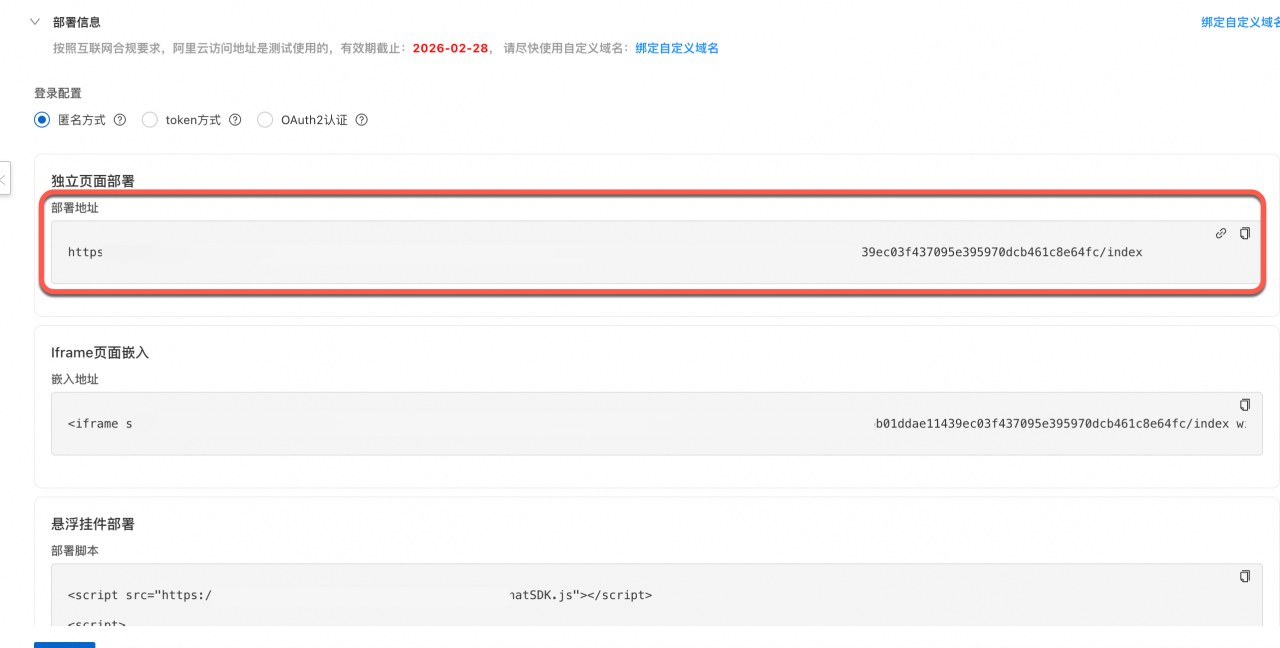Click the 登录配置 label
Screen dimensions: 1280x648
pos(58,93)
